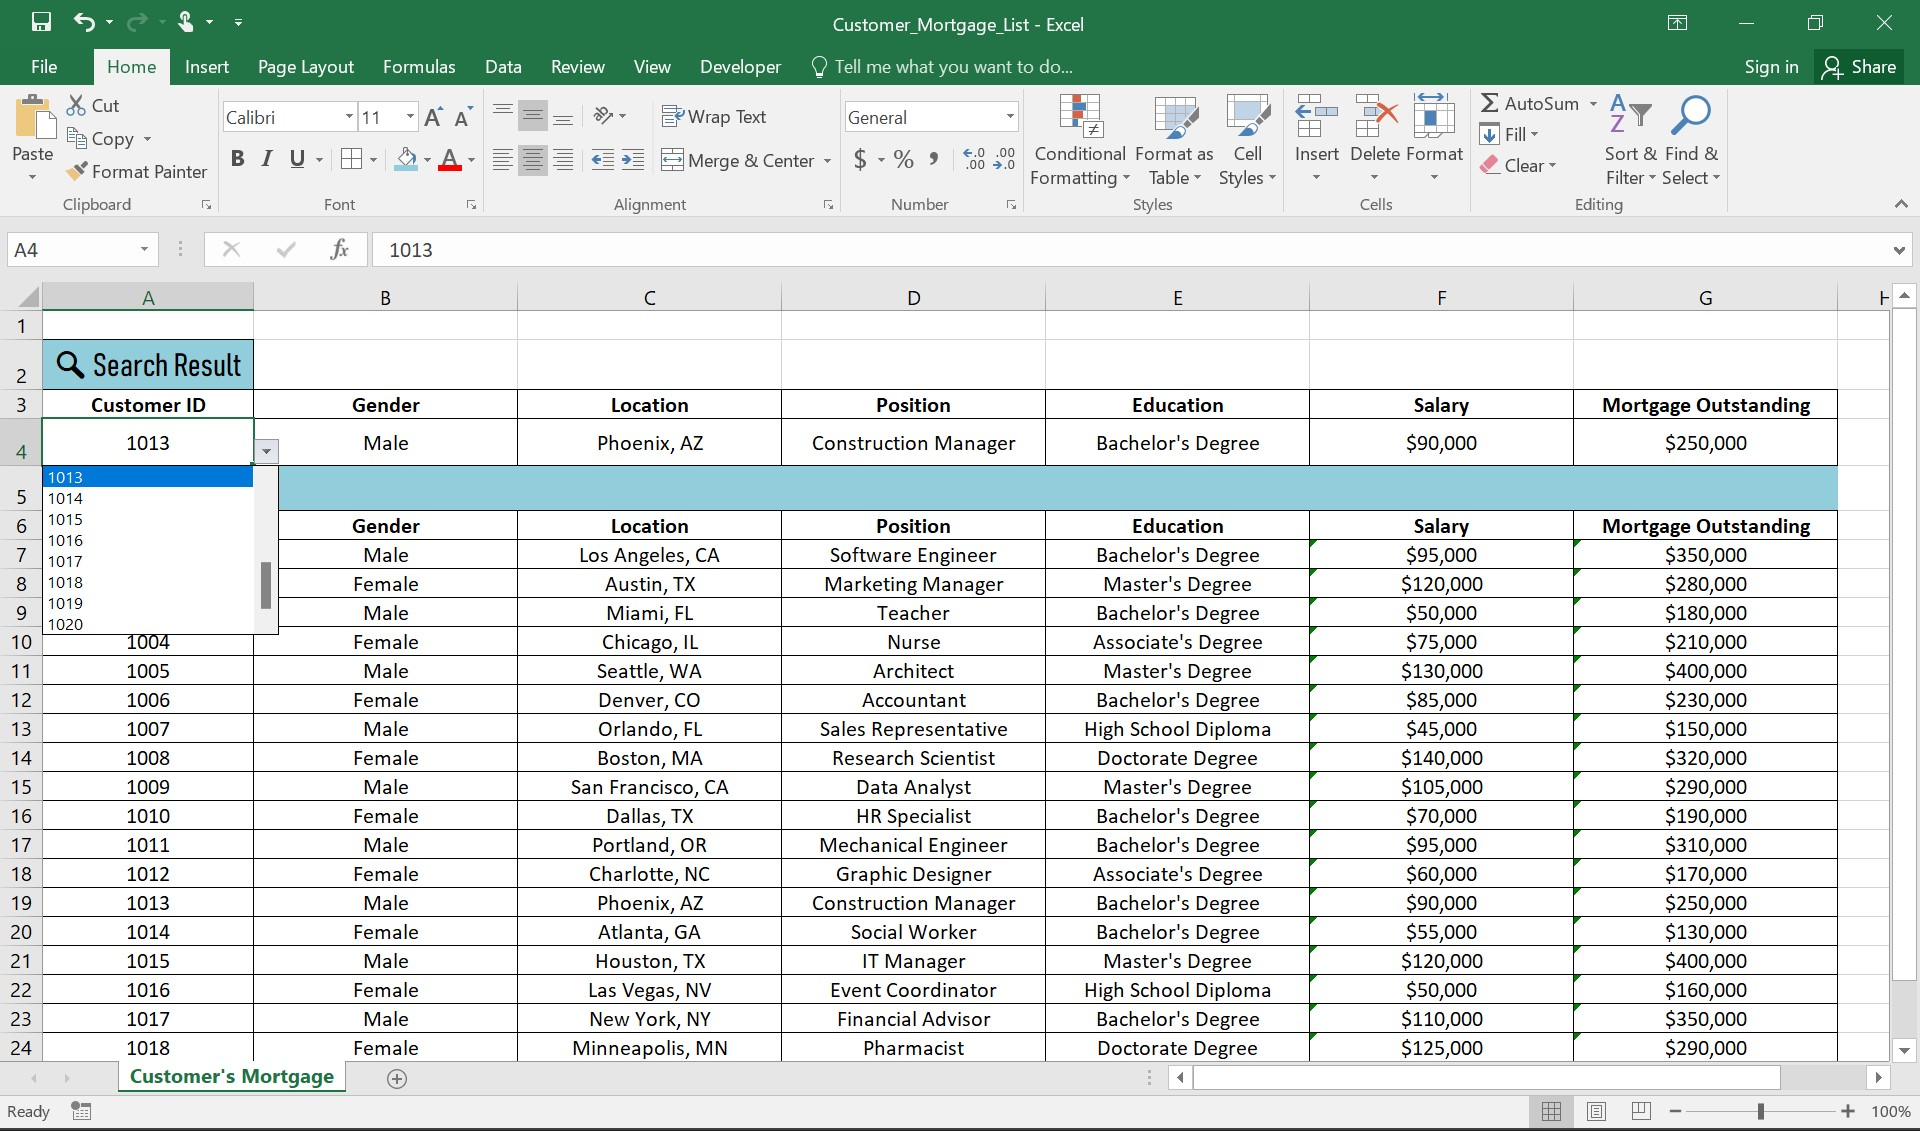The image size is (1920, 1131).
Task: Switch to the Formulas tab
Action: [419, 67]
